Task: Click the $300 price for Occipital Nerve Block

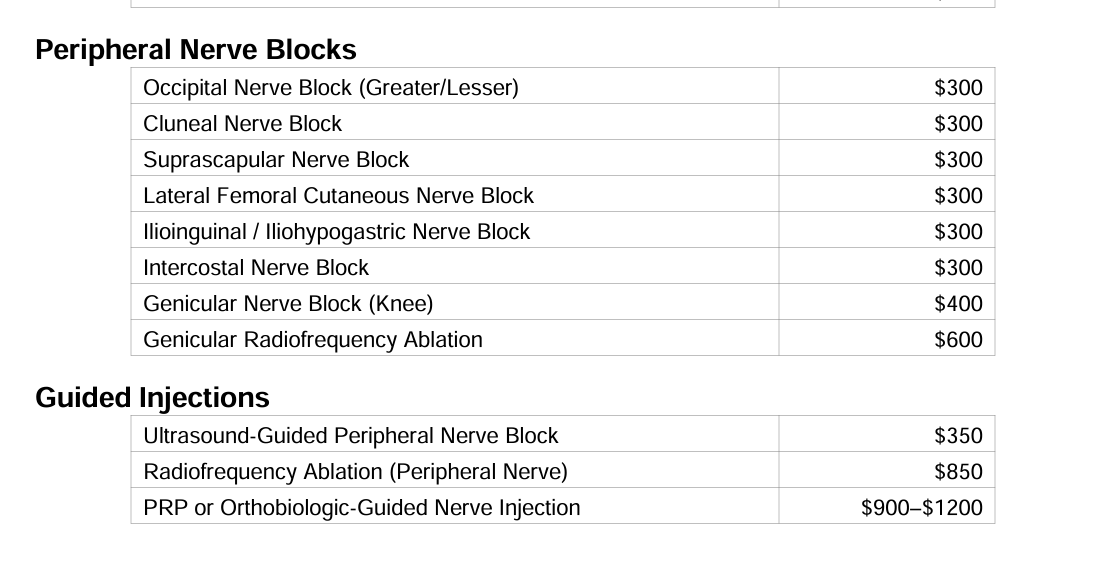Action: [958, 88]
